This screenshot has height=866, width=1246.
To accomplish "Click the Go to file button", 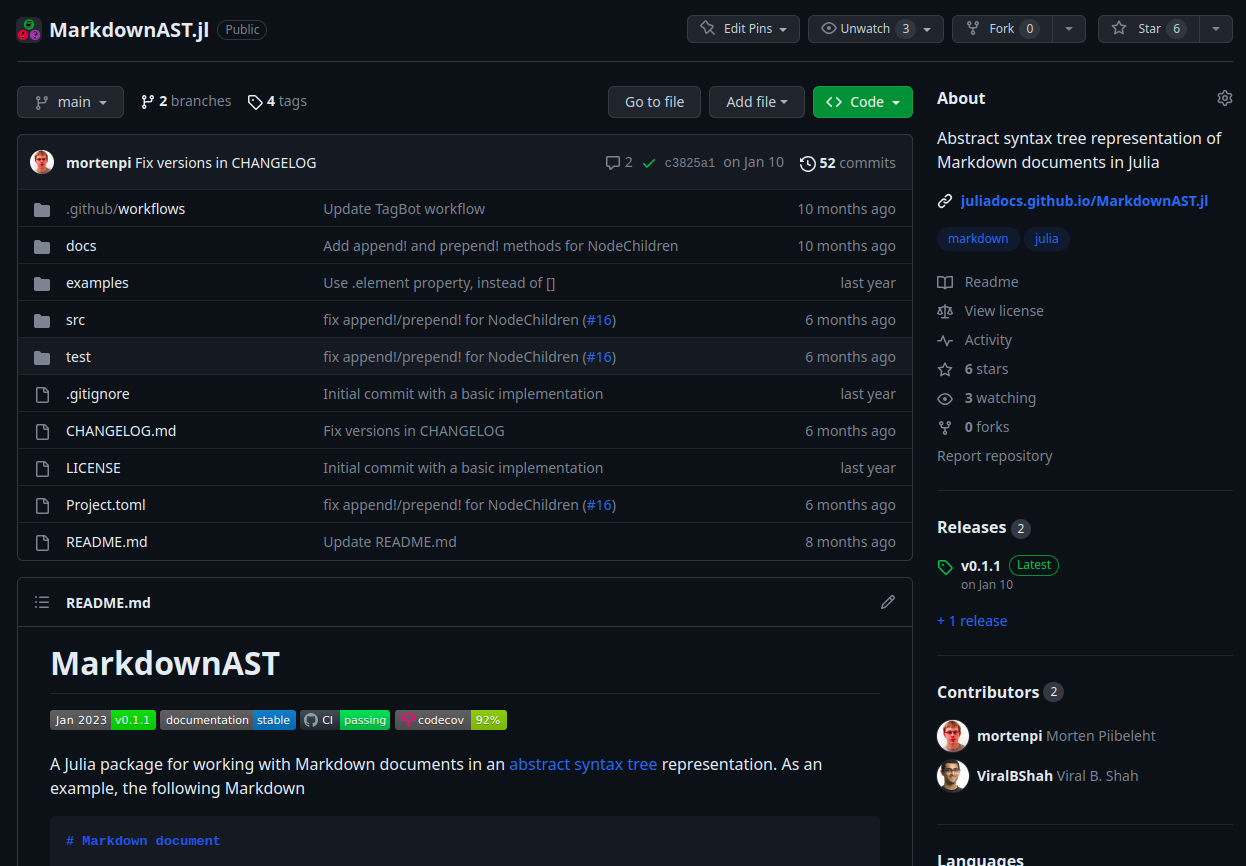I will (655, 102).
